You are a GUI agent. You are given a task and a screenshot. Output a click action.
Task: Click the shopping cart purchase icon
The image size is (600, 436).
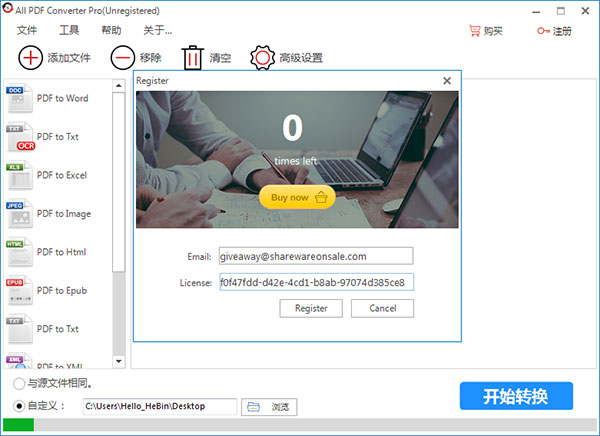(474, 31)
